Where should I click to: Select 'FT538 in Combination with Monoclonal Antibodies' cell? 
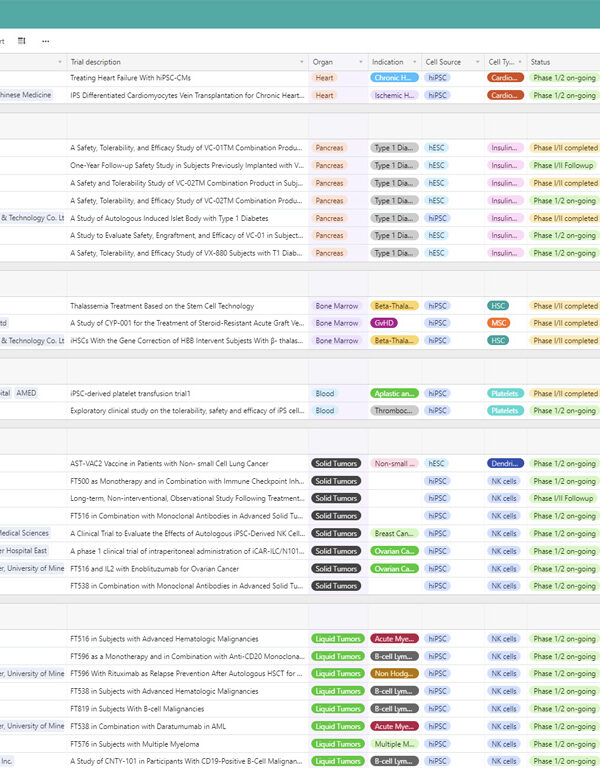(x=188, y=586)
